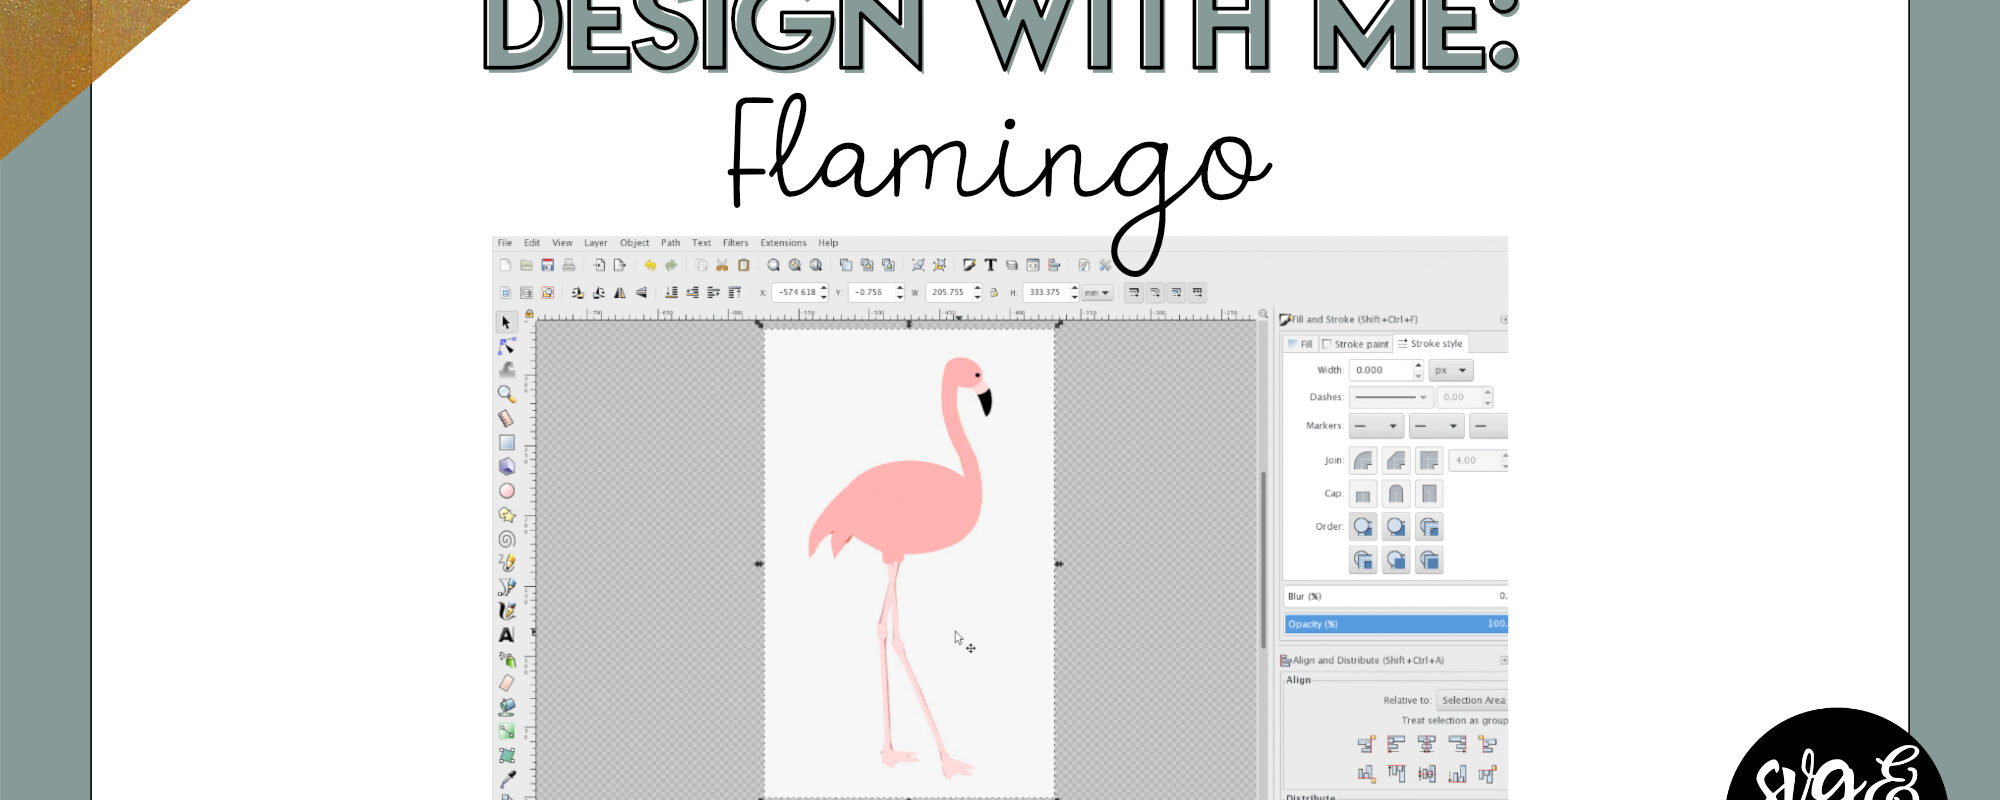Select the Measure ruler tool
The image size is (2000, 800).
pyautogui.click(x=506, y=418)
